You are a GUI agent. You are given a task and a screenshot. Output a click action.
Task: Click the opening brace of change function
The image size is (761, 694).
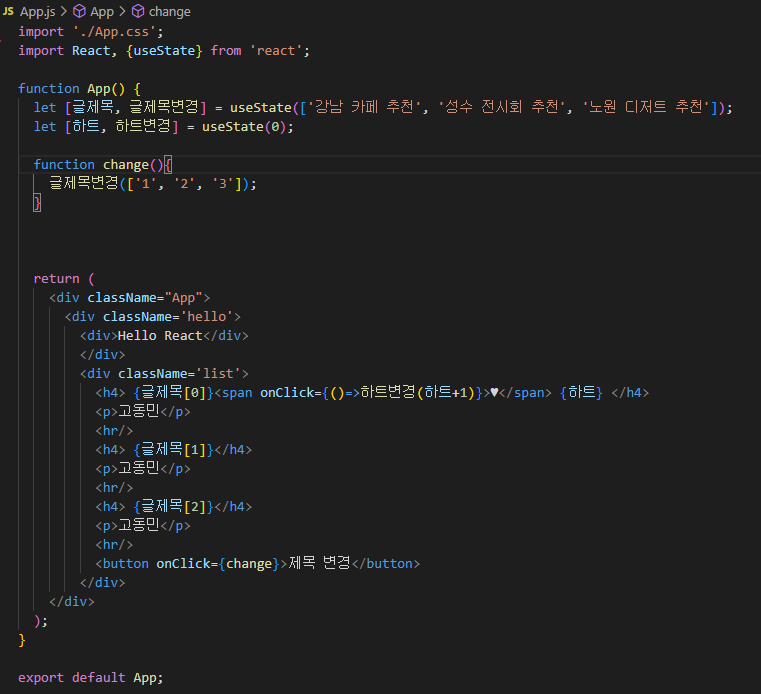(168, 165)
